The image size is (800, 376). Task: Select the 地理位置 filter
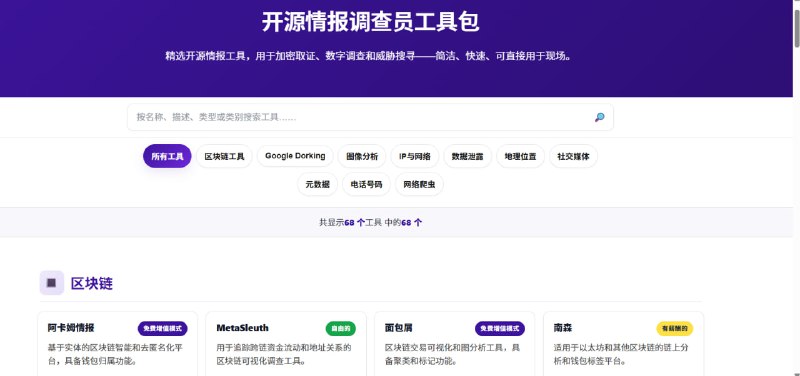click(x=520, y=156)
